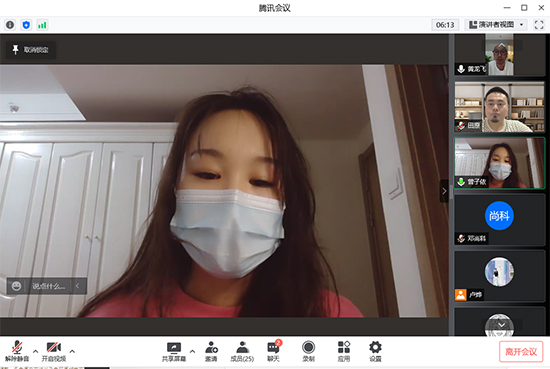The height and width of the screenshot is (369, 550).
Task: Collapse the participant thumbnail sidebar
Action: (x=444, y=191)
